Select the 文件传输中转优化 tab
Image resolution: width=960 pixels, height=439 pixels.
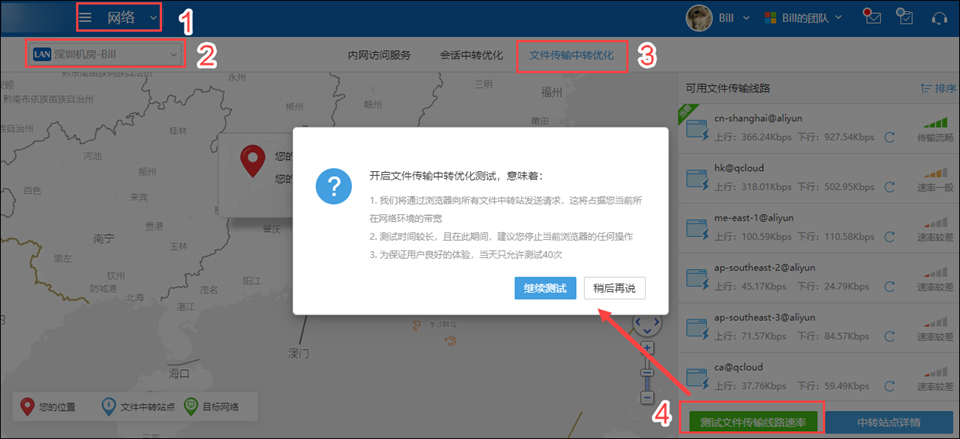coord(571,55)
